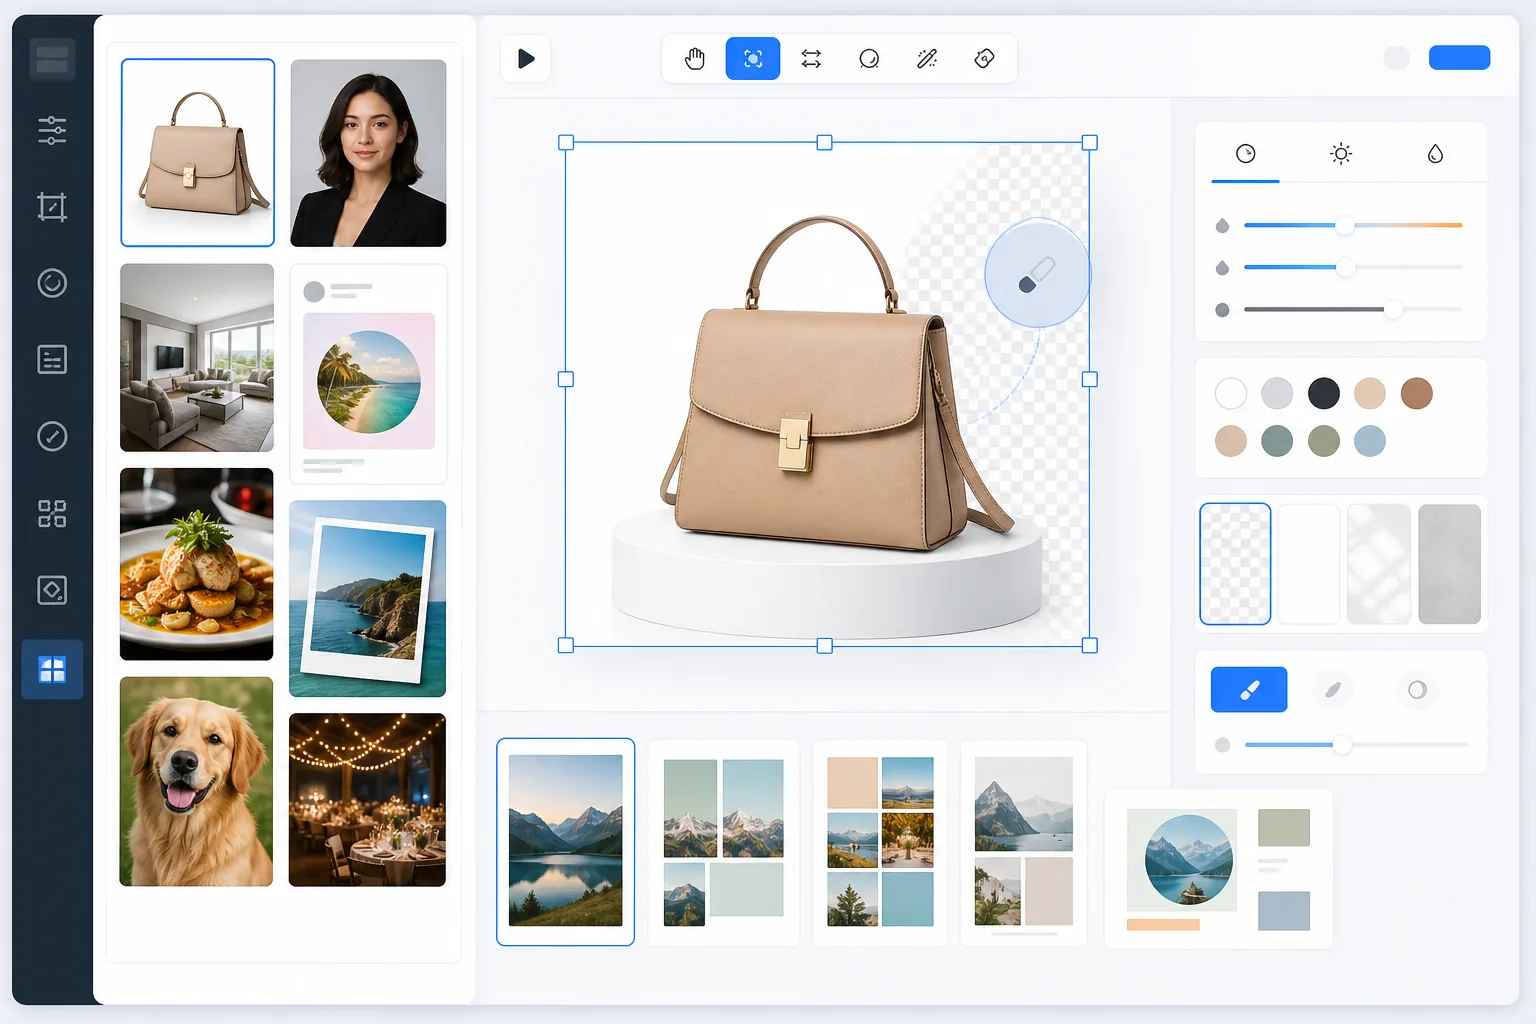Click the checkmark circle icon in sidebar
Image resolution: width=1536 pixels, height=1024 pixels.
52,436
